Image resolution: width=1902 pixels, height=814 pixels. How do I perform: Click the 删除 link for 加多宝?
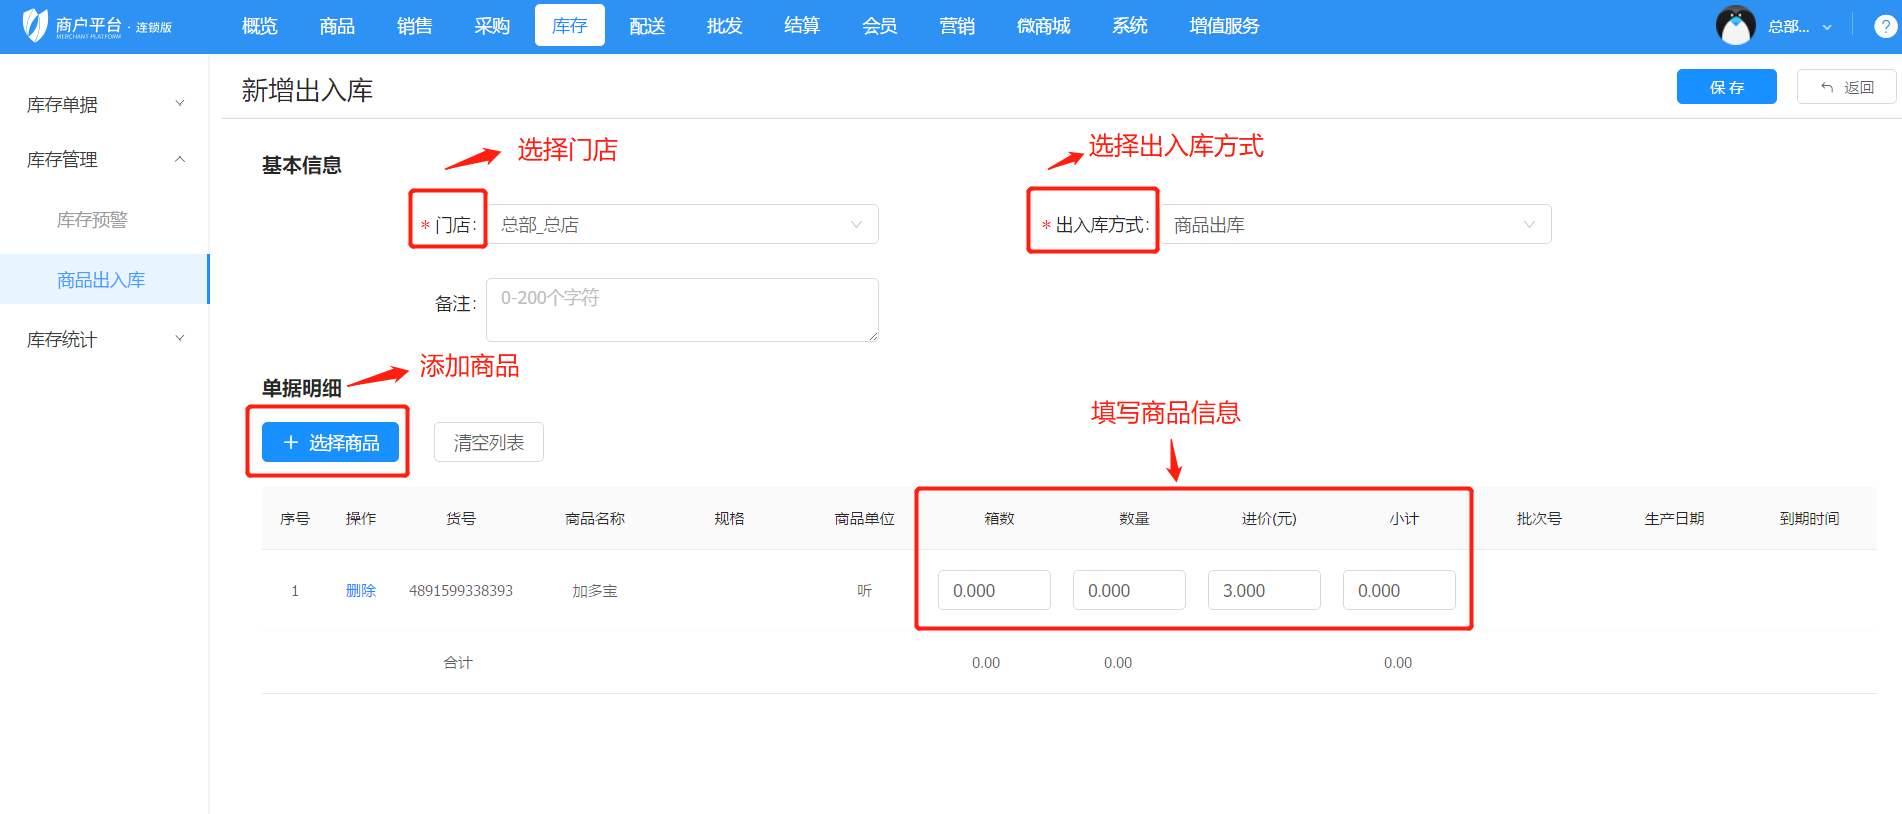(x=360, y=591)
